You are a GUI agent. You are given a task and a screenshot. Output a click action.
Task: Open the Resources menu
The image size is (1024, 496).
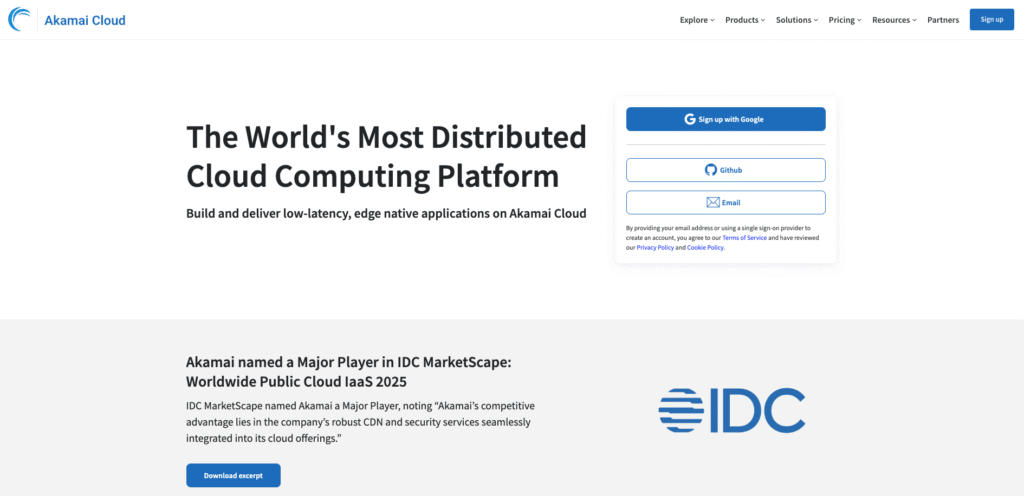pyautogui.click(x=893, y=20)
